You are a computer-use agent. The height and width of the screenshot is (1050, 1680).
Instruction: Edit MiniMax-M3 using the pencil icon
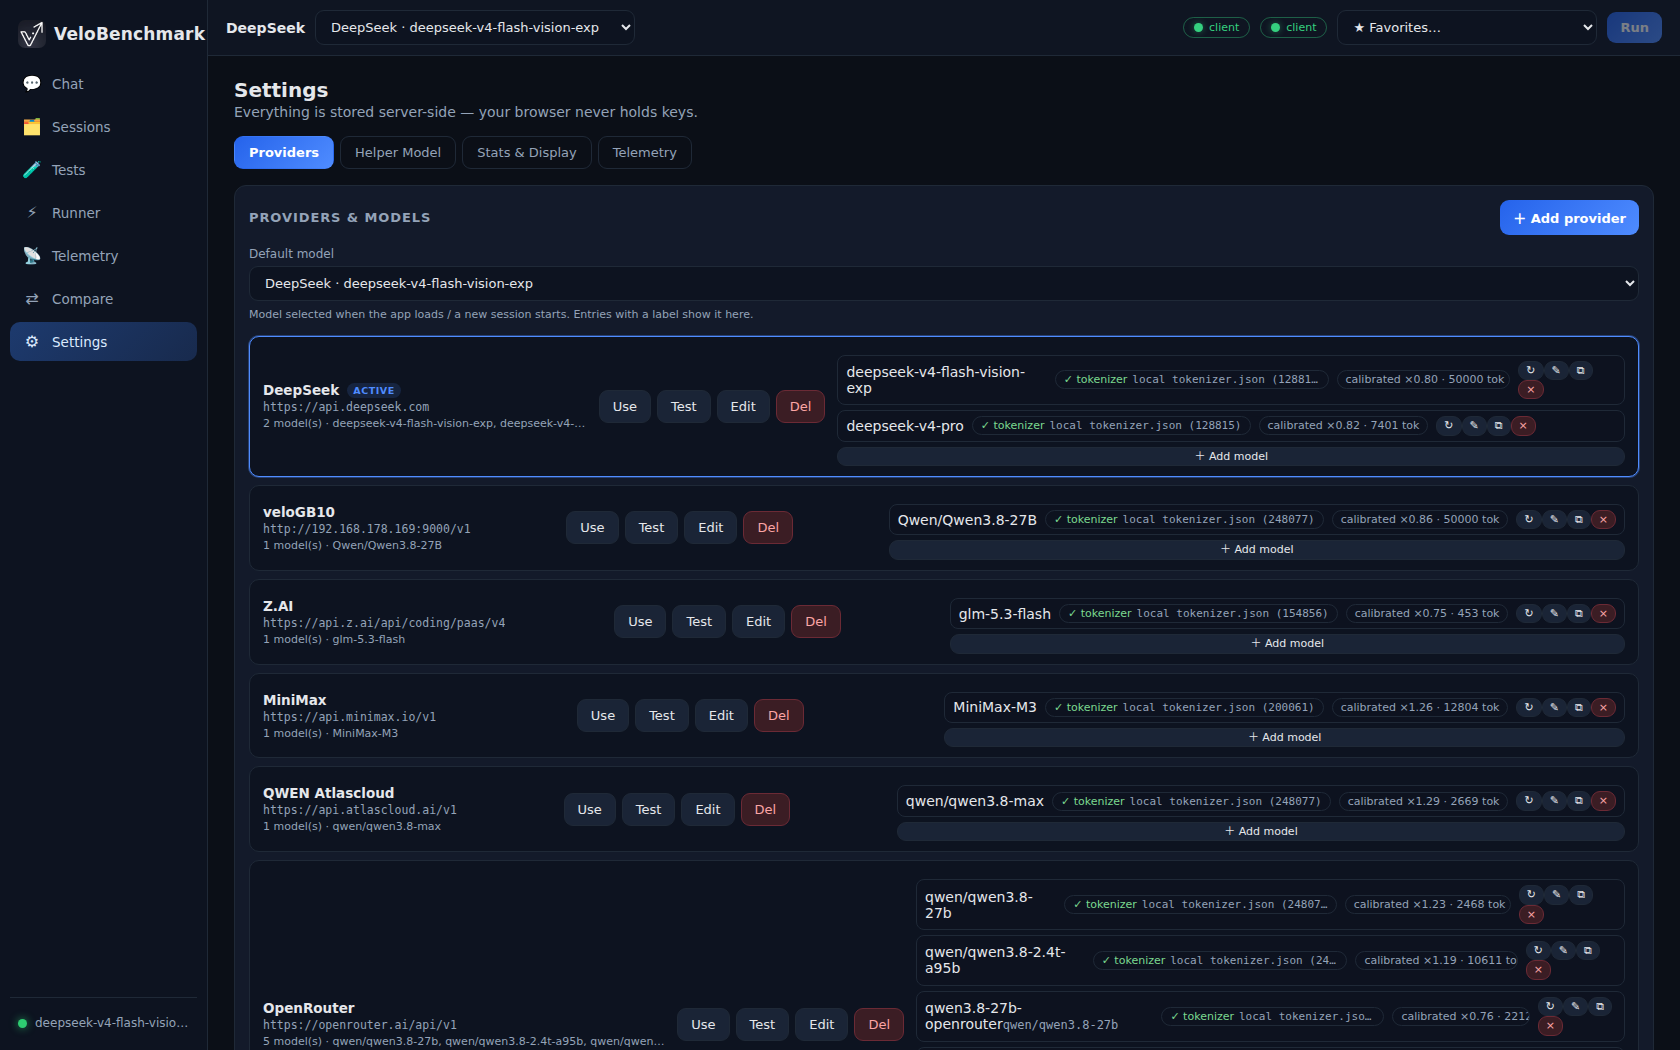click(x=1554, y=708)
